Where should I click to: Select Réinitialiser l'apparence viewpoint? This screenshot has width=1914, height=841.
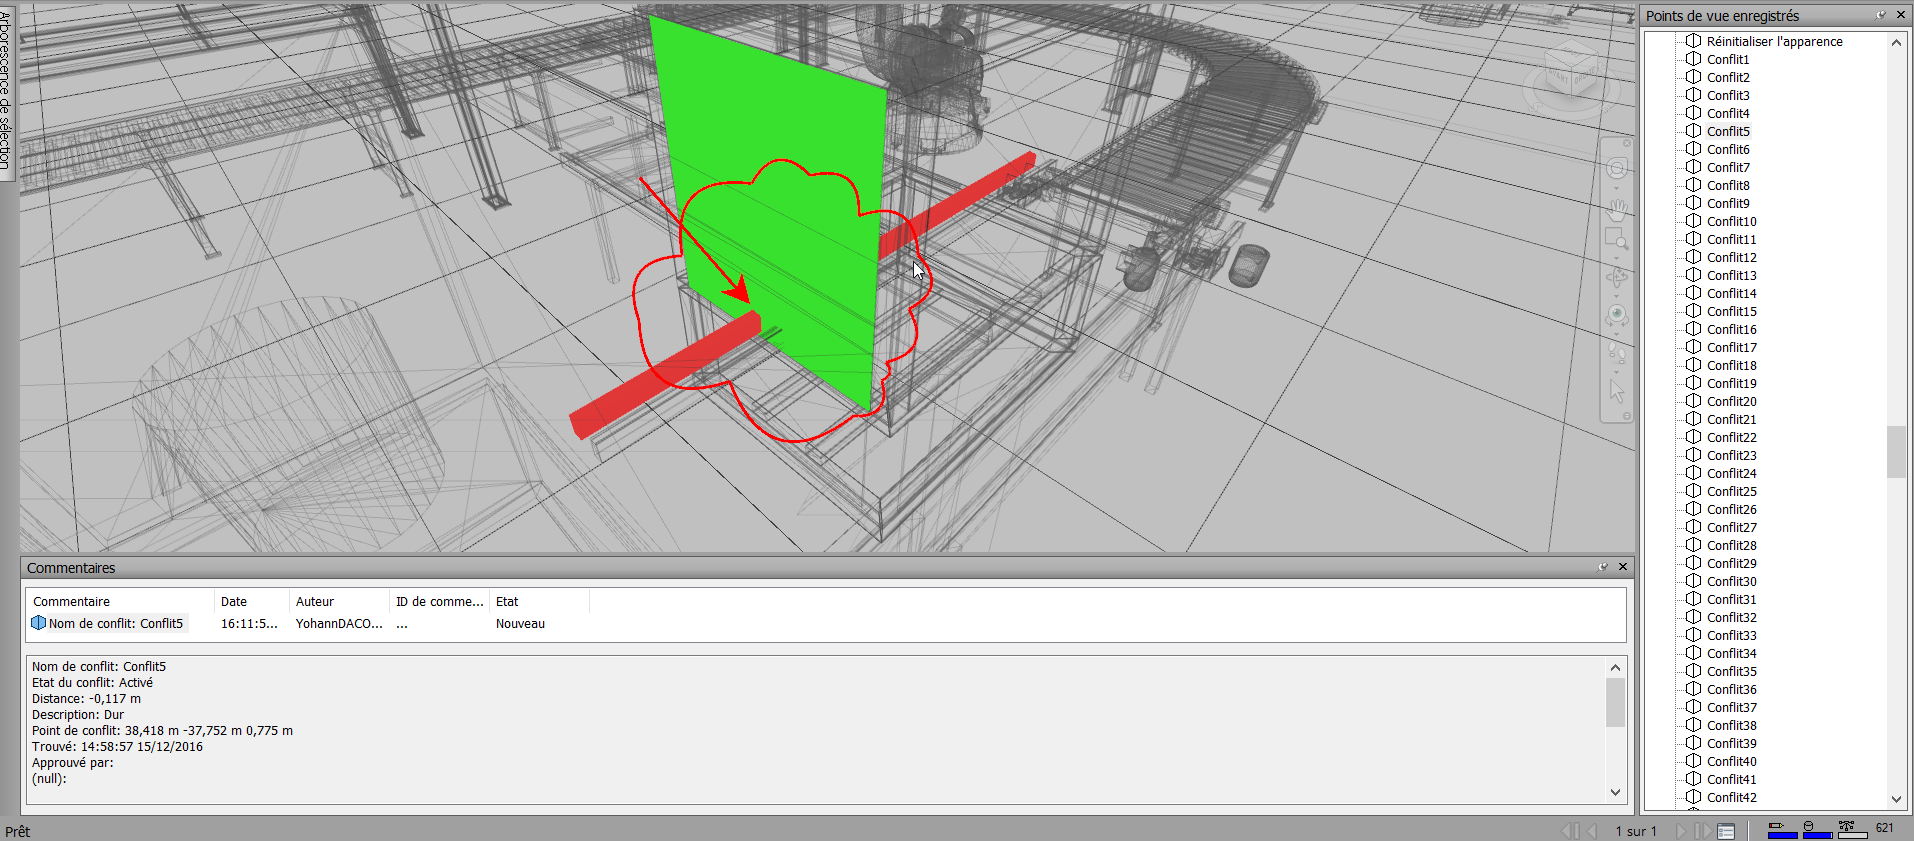tap(1773, 41)
